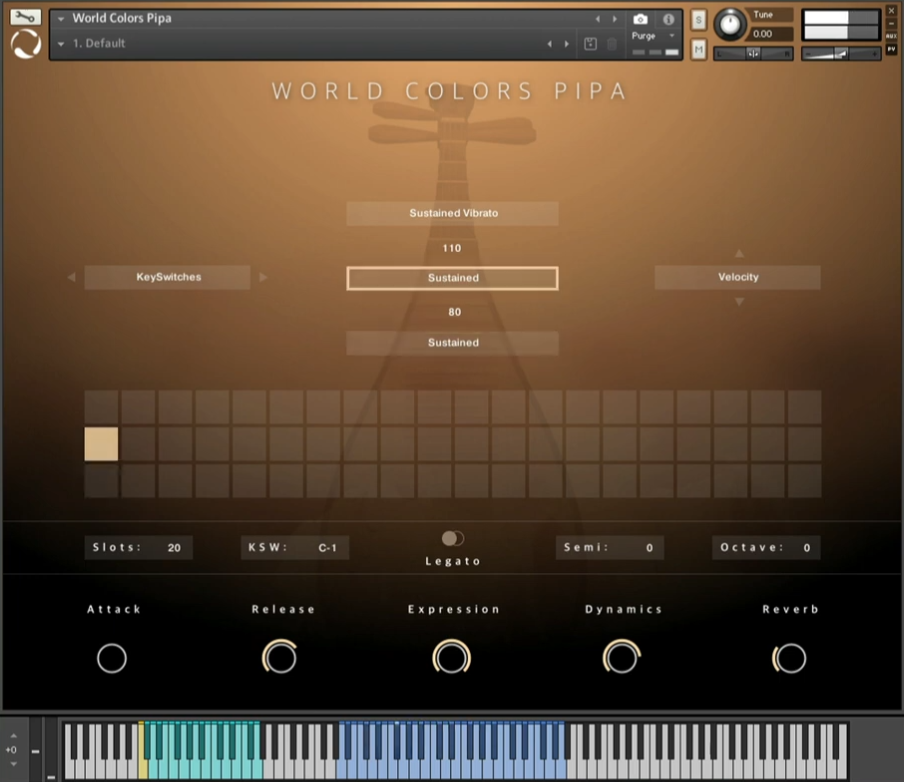Toggle the Legato switch

pos(453,538)
